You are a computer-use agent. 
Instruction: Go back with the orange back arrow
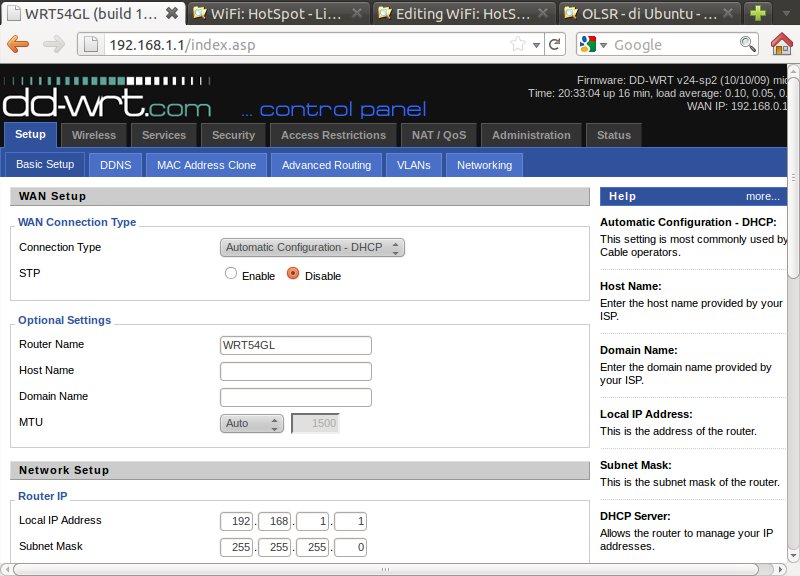point(18,44)
